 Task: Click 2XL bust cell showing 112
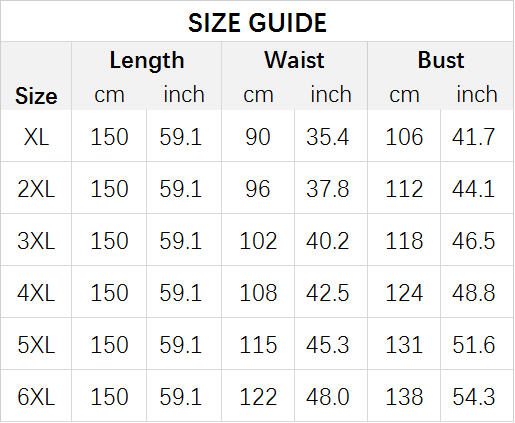pyautogui.click(x=404, y=189)
